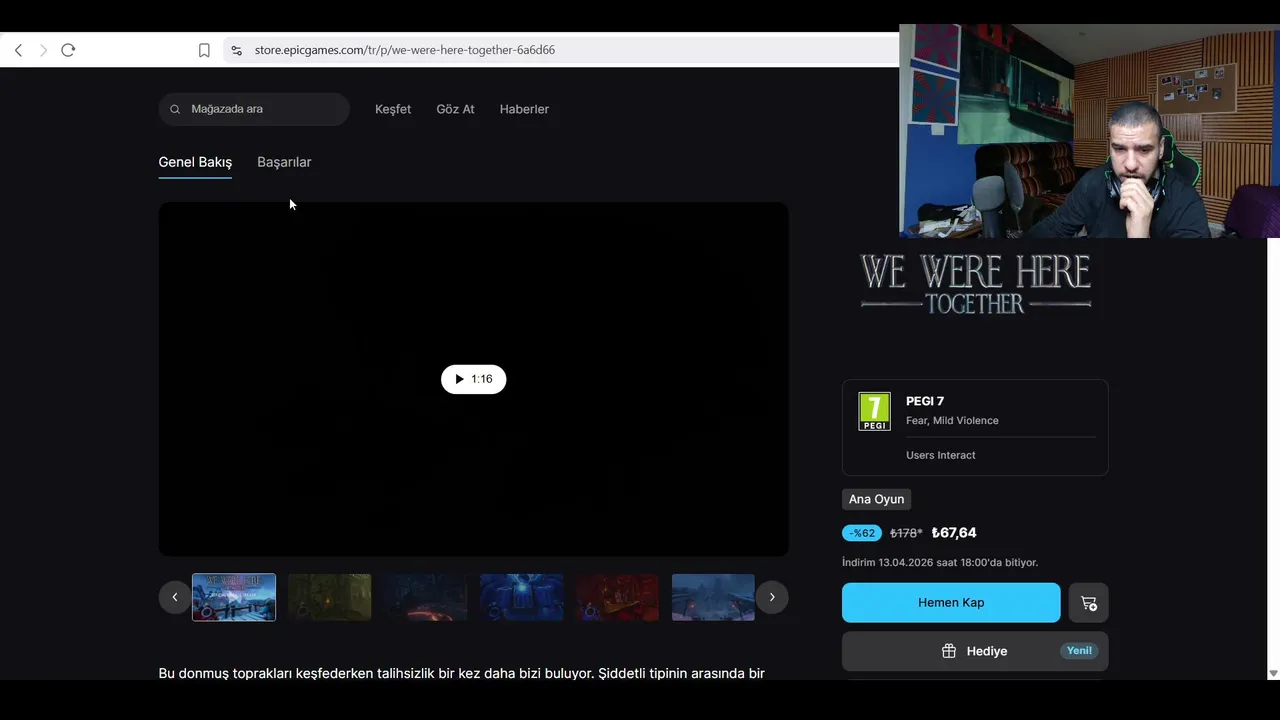The image size is (1280, 720).
Task: Click the PEGI 7 heading text
Action: 925,401
